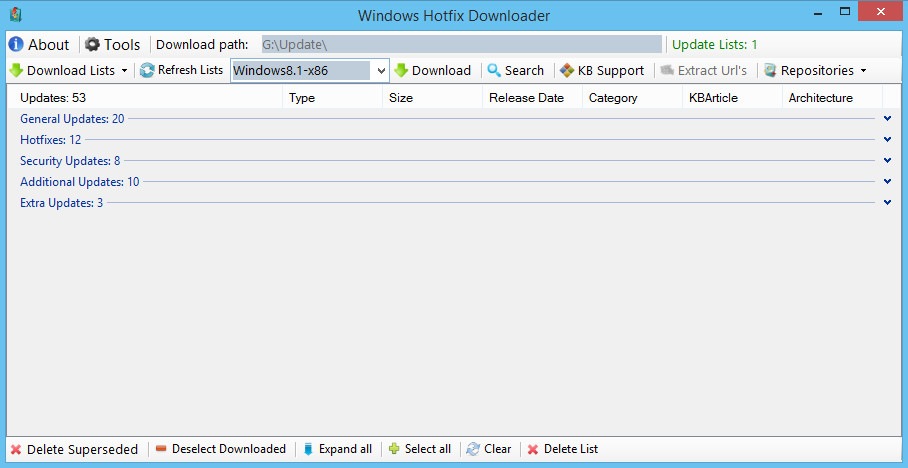This screenshot has width=908, height=468.
Task: Click the Delete List red X icon
Action: tap(533, 449)
